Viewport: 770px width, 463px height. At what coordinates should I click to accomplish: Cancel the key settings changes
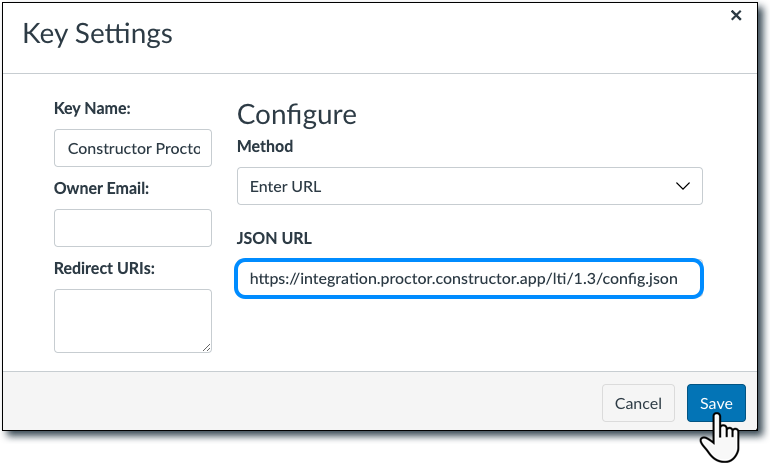pos(638,403)
